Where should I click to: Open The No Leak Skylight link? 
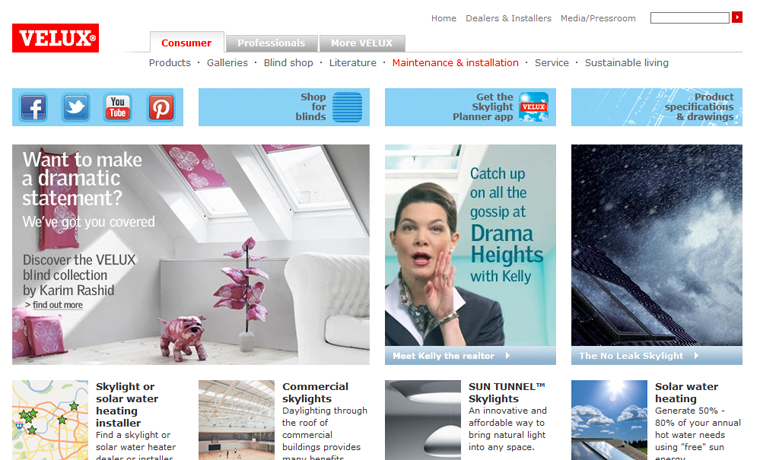tap(631, 356)
